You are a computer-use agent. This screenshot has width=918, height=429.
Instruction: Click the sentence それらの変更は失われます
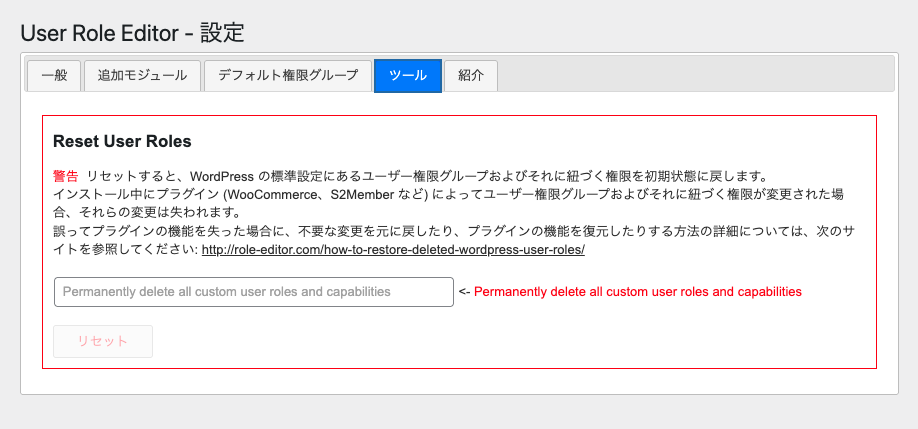coord(155,212)
